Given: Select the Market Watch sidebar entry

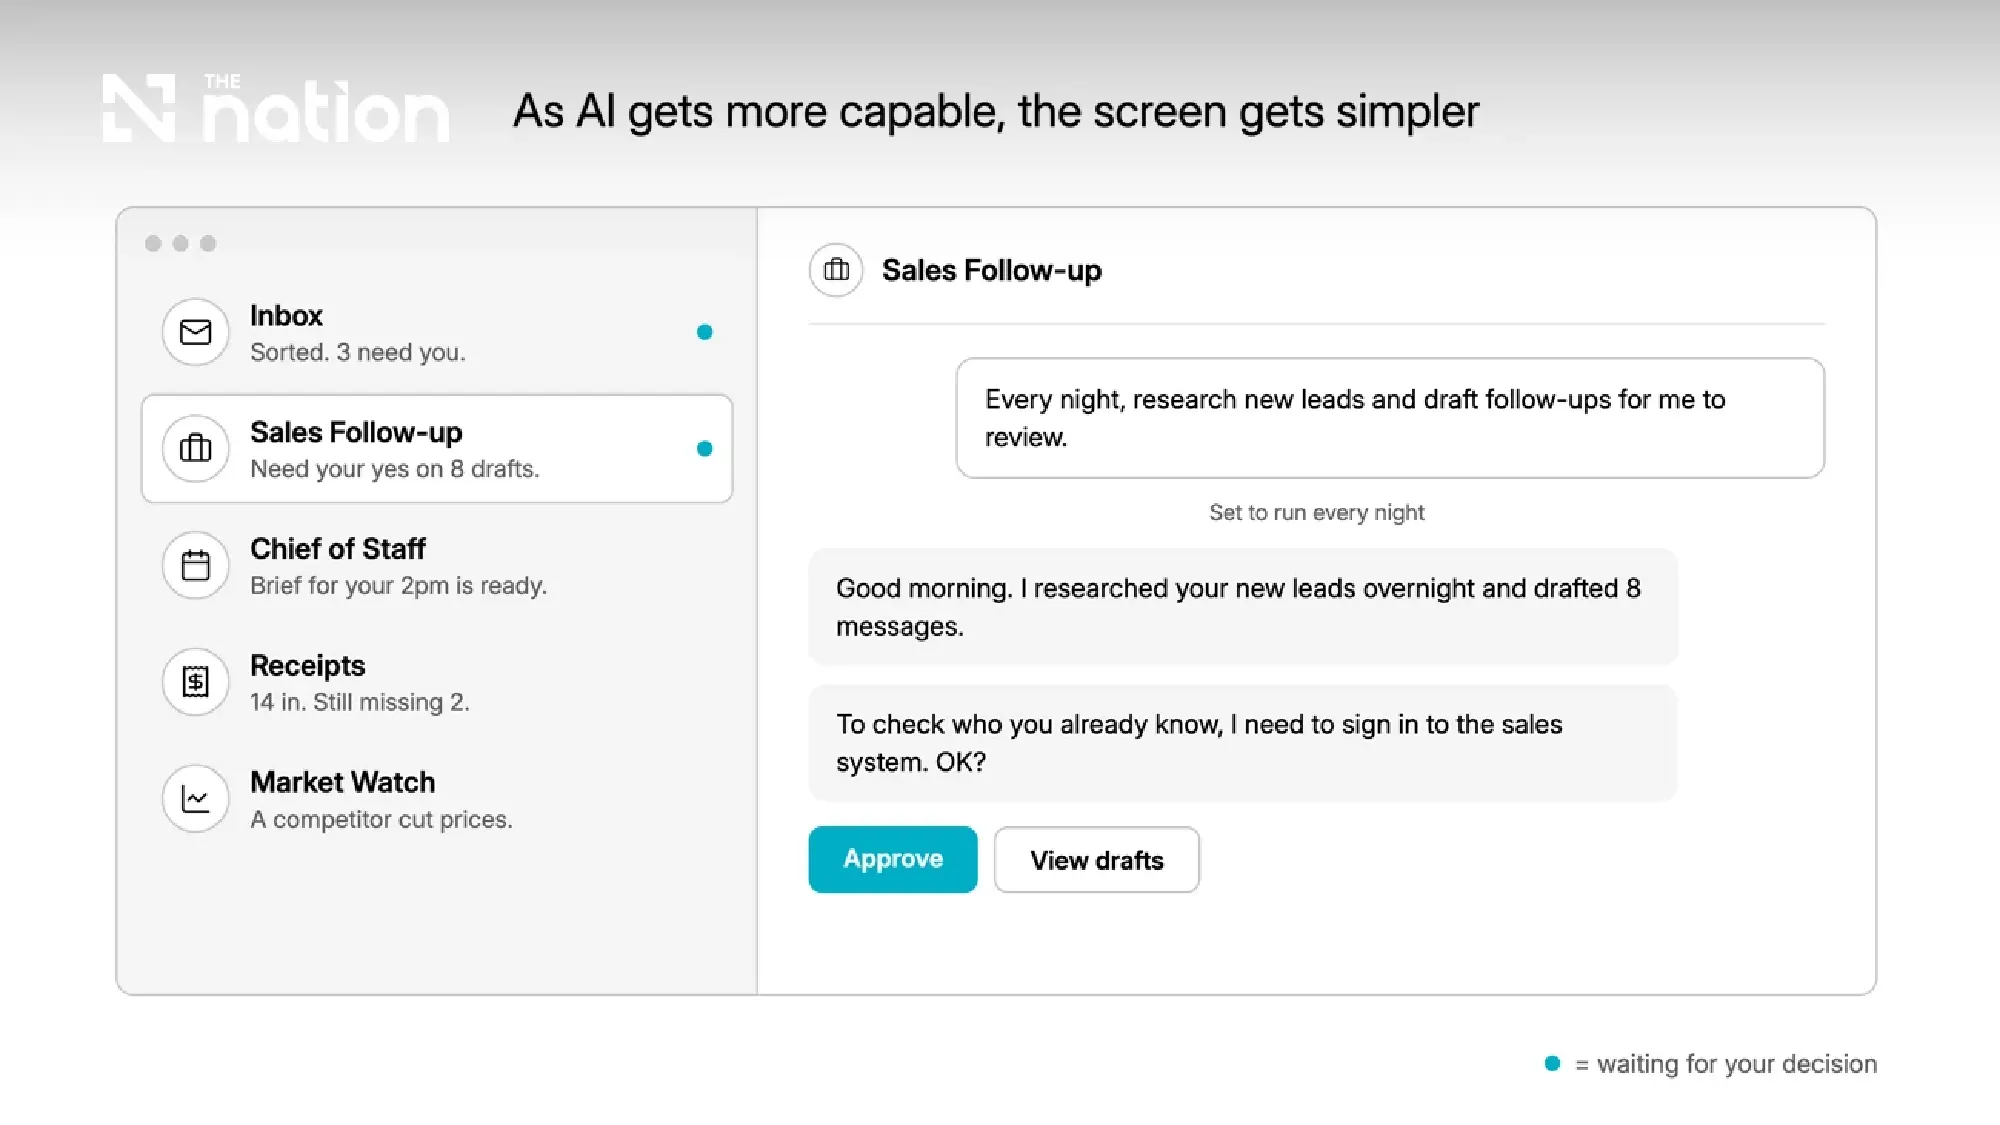Looking at the screenshot, I should tap(437, 798).
